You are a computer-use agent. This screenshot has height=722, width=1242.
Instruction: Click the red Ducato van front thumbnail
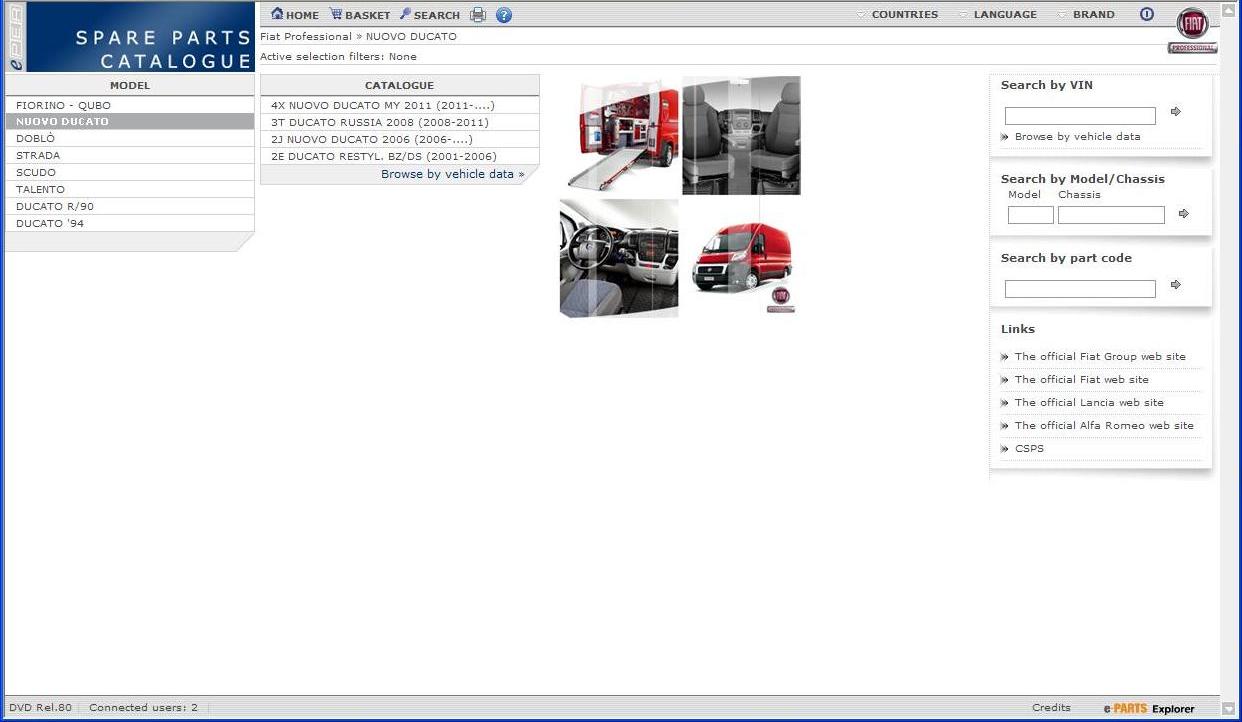(x=742, y=259)
